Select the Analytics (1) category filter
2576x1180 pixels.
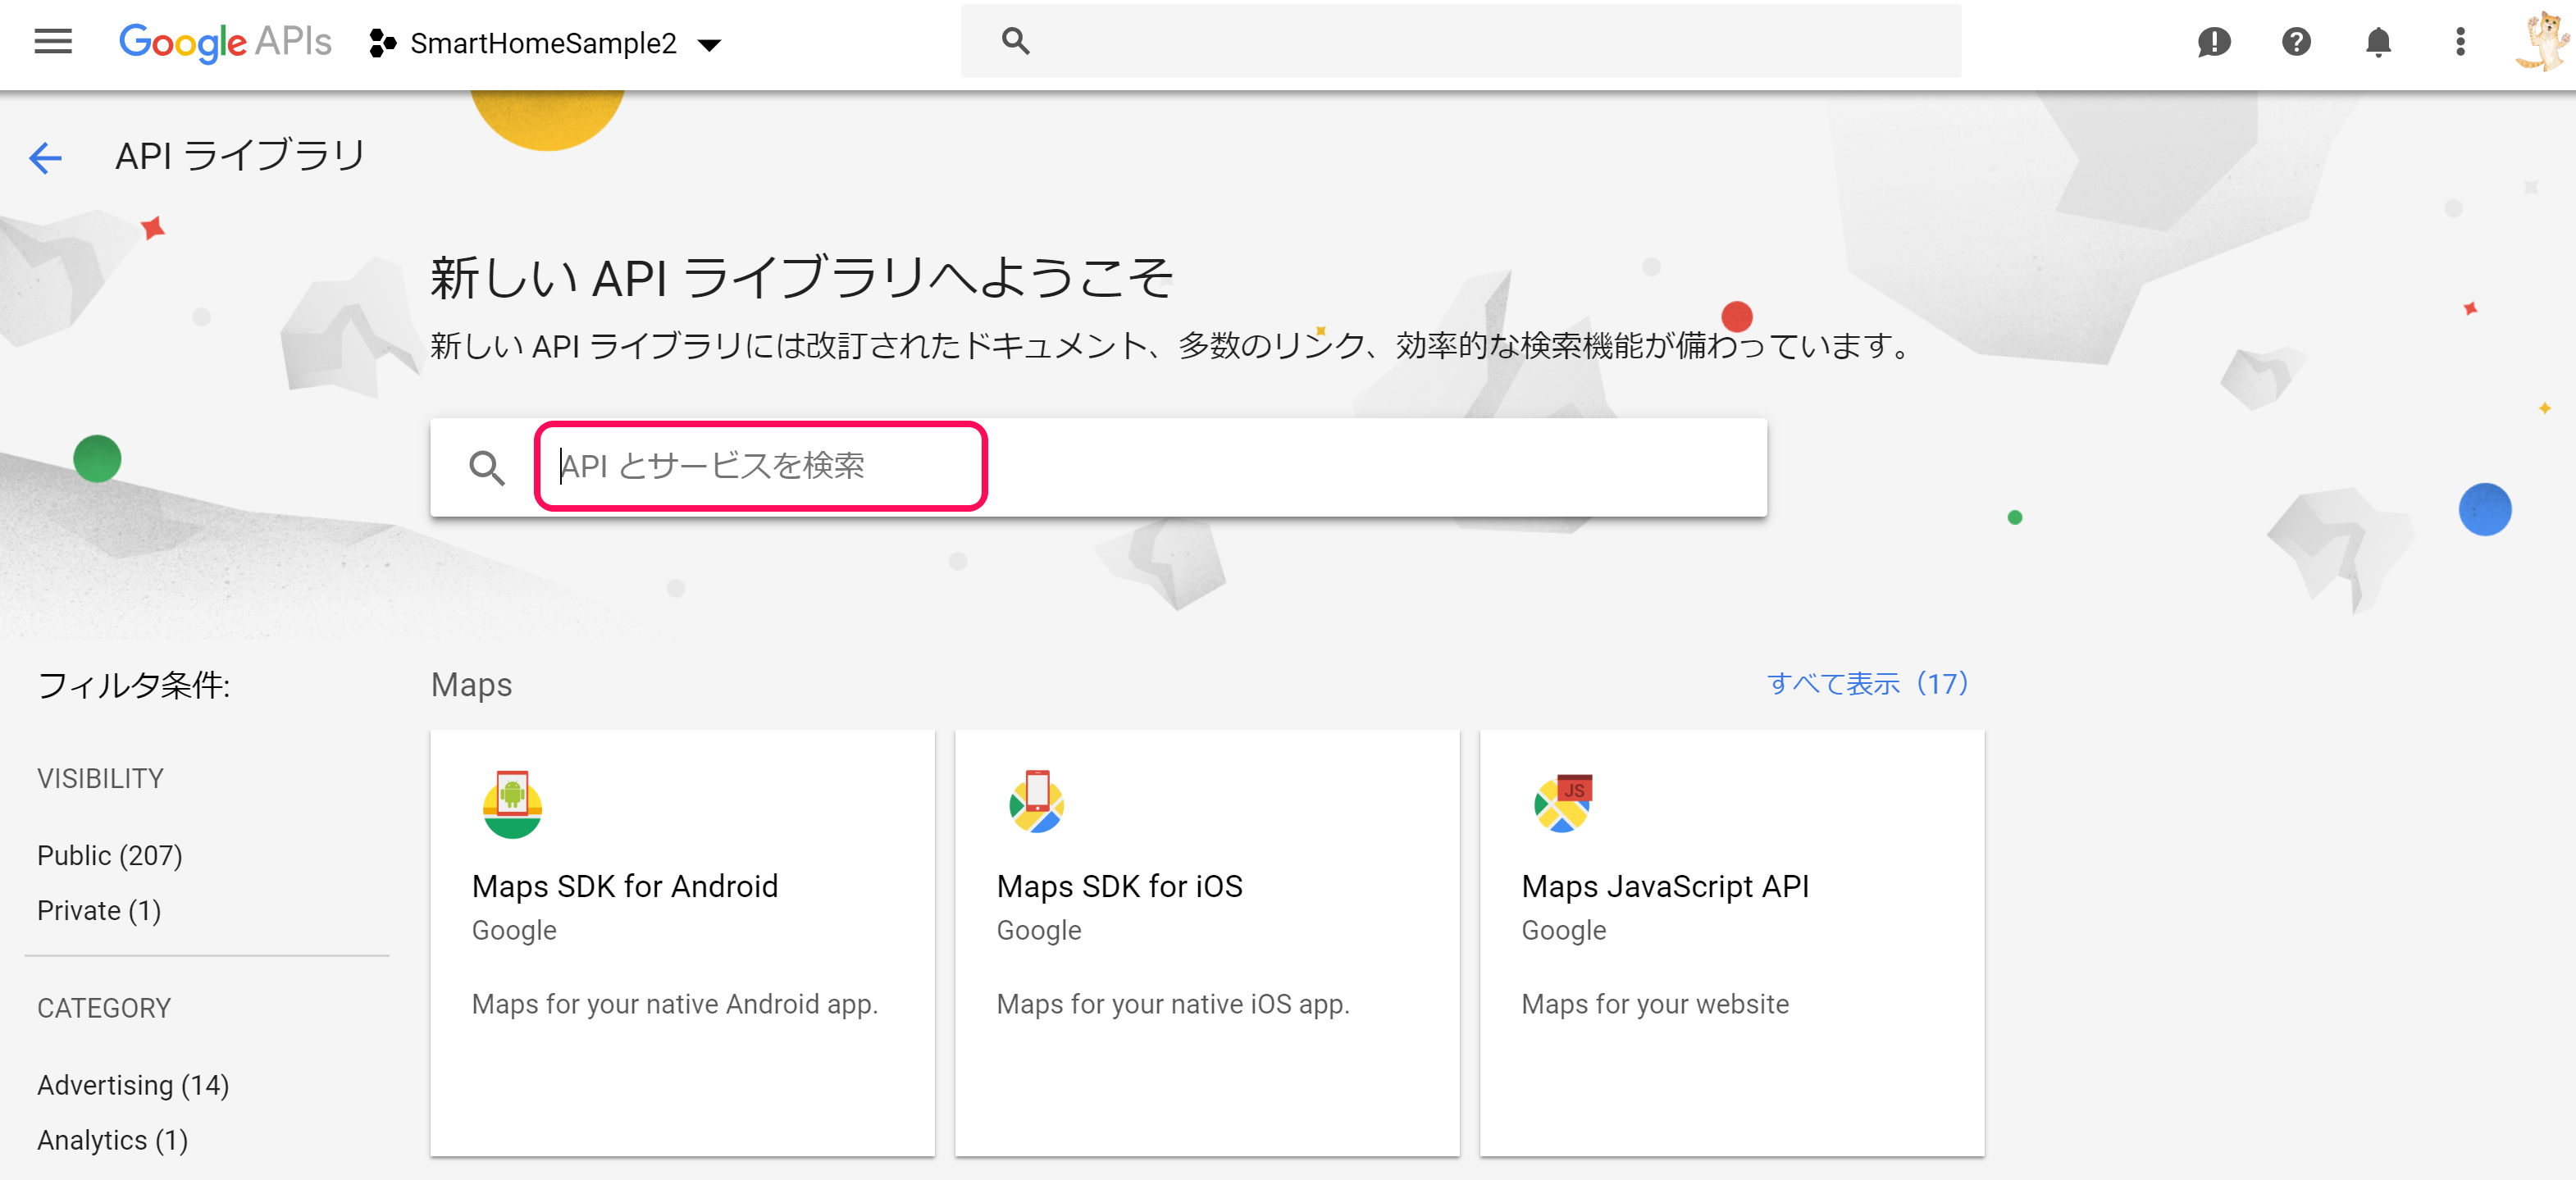pyautogui.click(x=112, y=1140)
